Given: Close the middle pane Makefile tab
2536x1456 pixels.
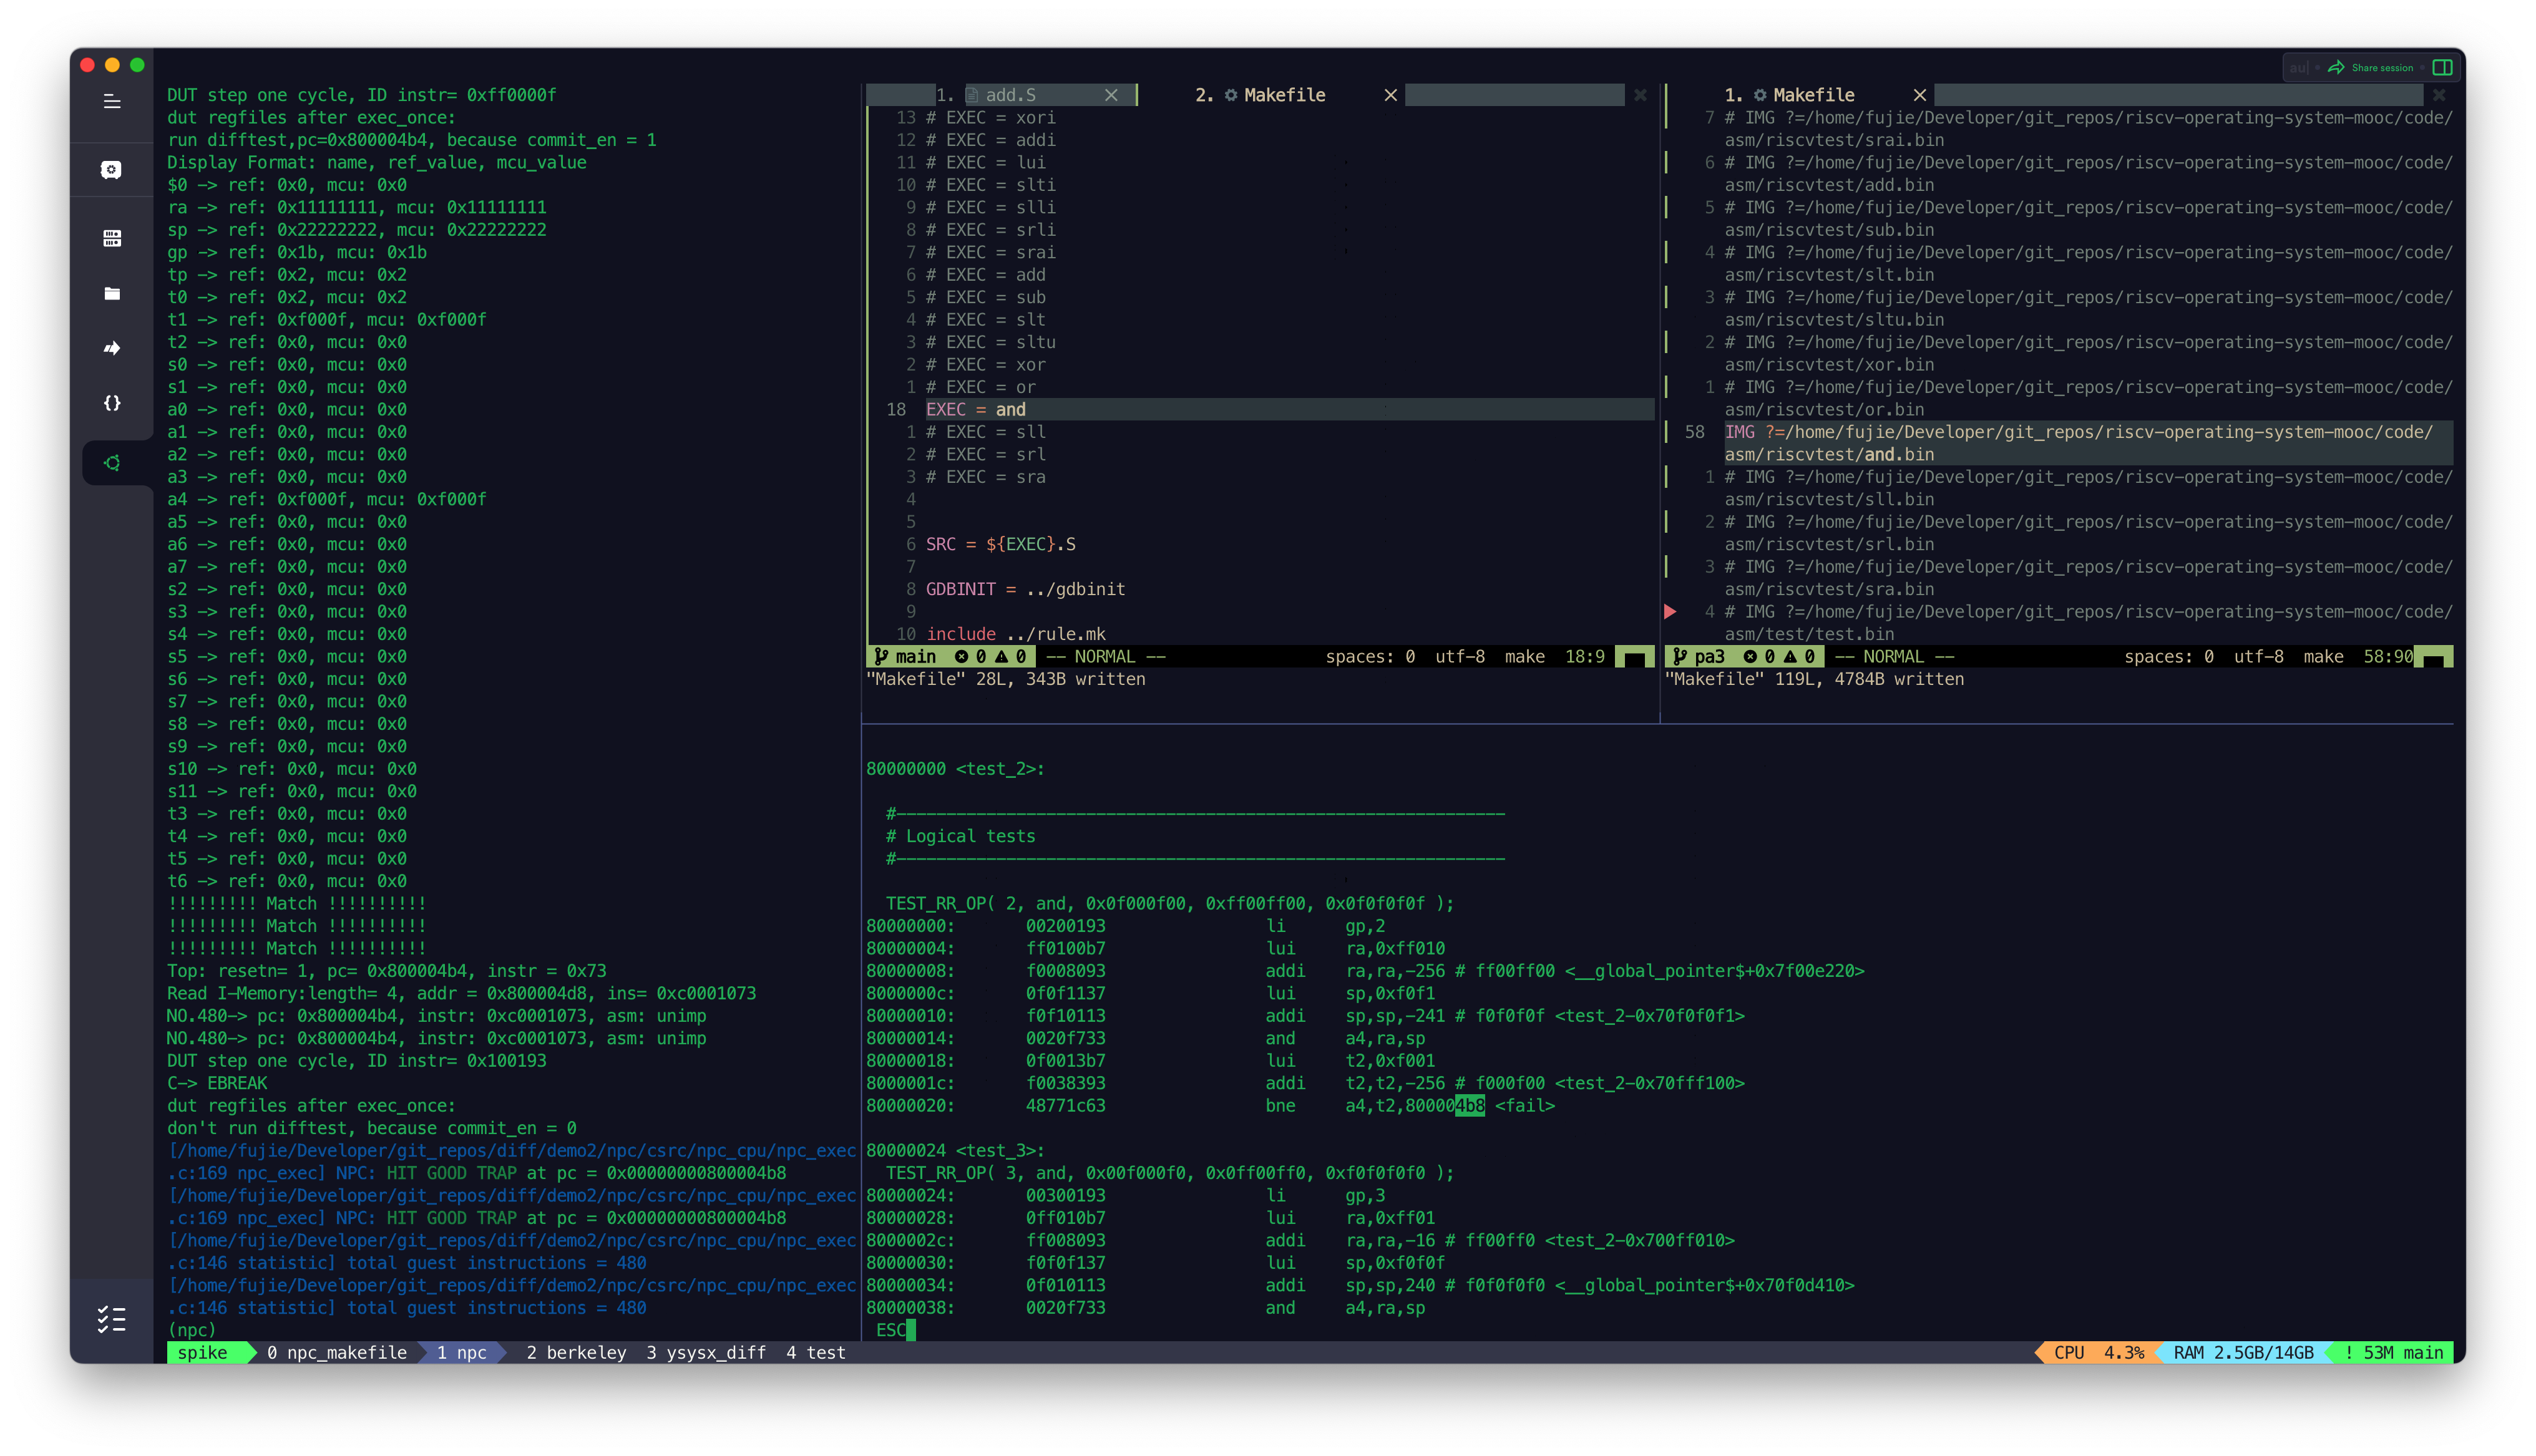Looking at the screenshot, I should tap(1390, 95).
